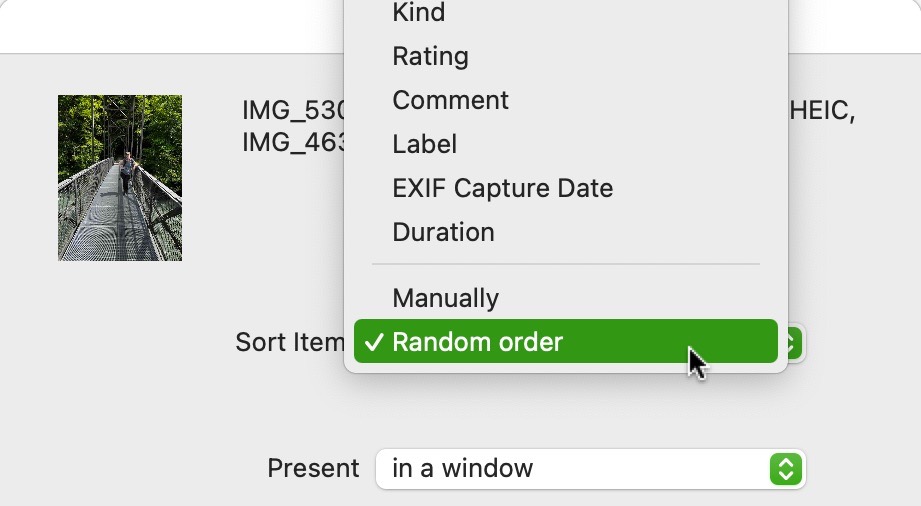The image size is (921, 506).
Task: Click the "in a window" text
Action: tap(462, 468)
